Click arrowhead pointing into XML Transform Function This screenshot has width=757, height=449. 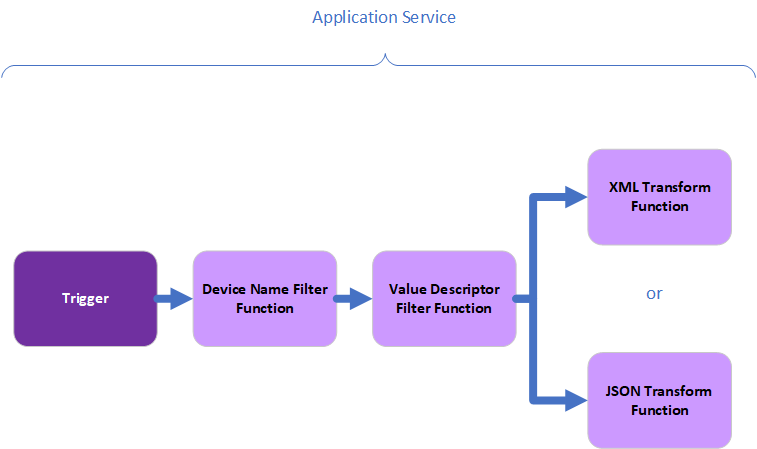[575, 197]
